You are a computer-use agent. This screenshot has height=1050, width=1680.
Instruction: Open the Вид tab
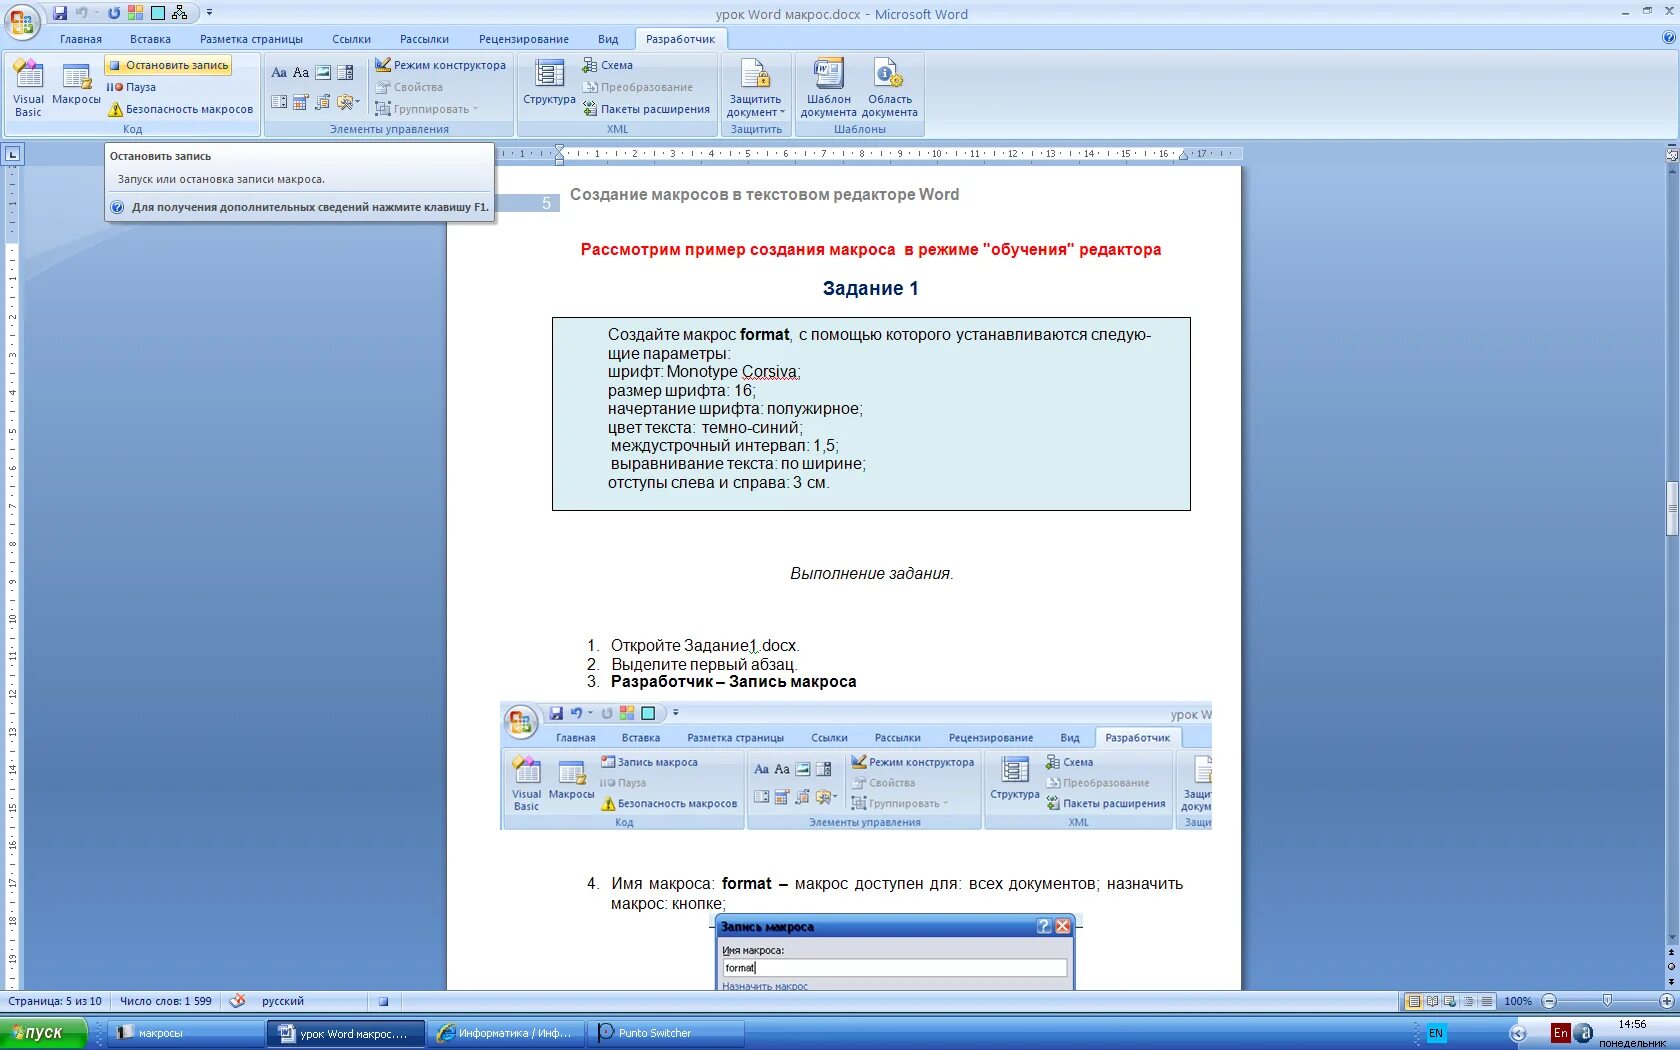coord(608,39)
